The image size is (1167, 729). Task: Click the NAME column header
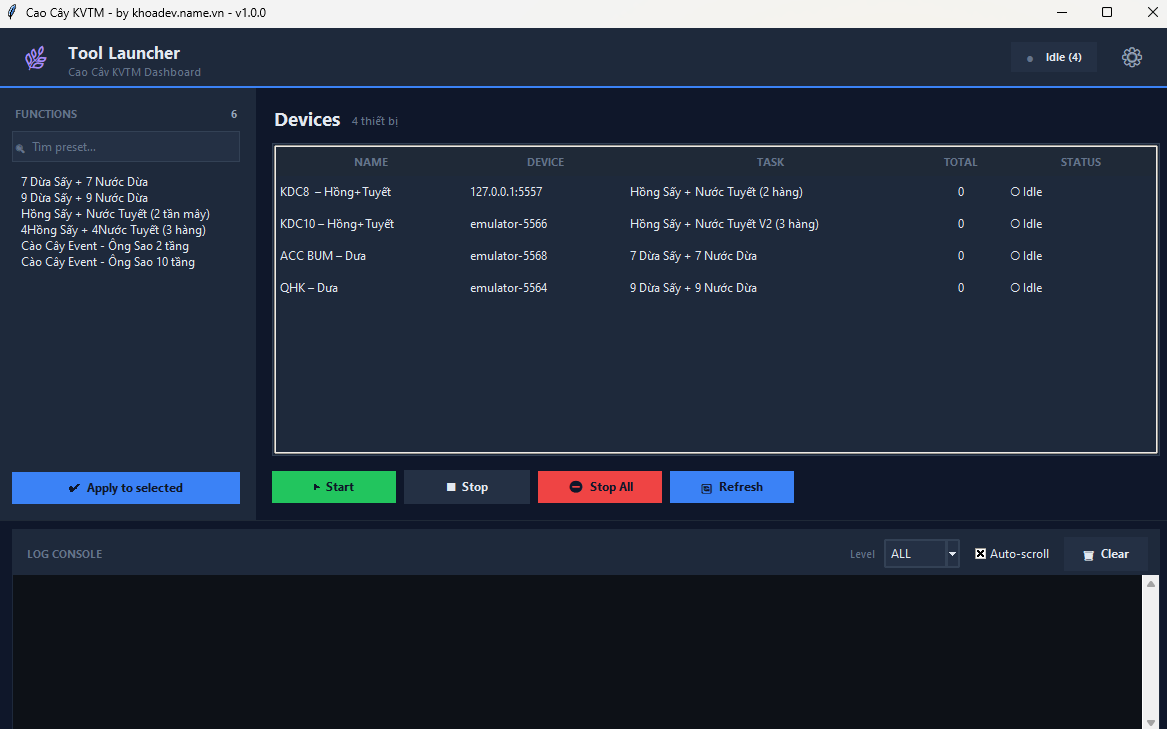pos(371,162)
